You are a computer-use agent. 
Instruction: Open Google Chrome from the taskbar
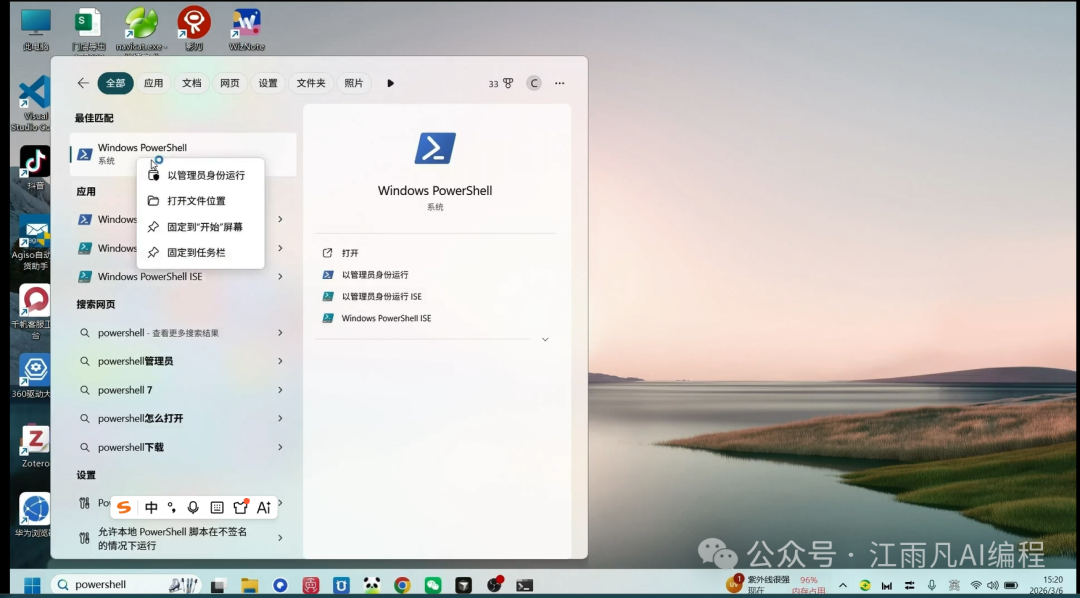(402, 585)
